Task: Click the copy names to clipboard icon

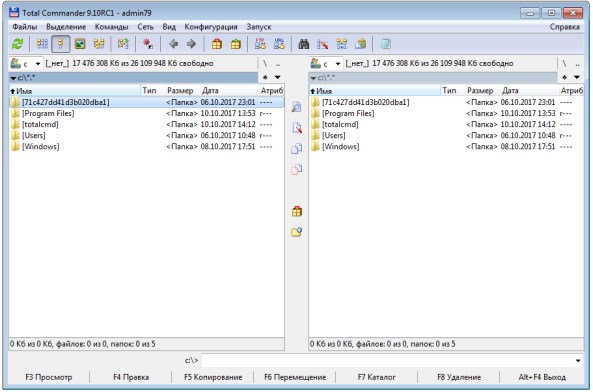Action: coord(360,44)
